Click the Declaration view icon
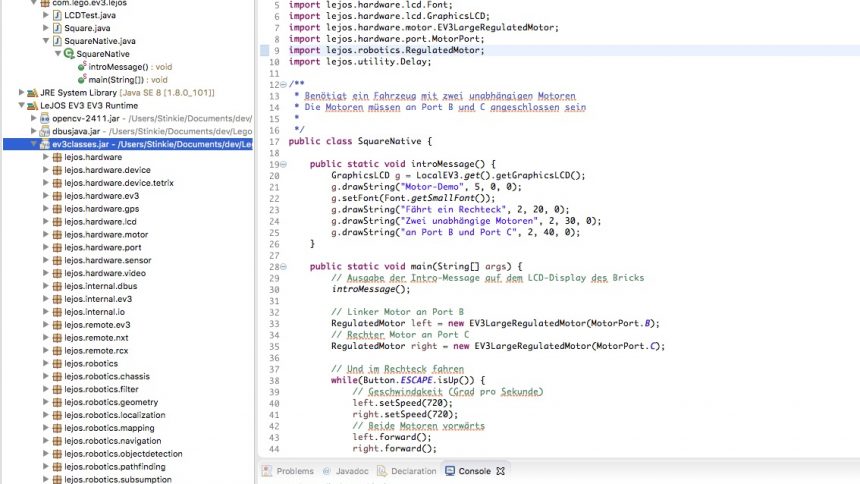Viewport: 860px width, 484px height. click(x=382, y=471)
